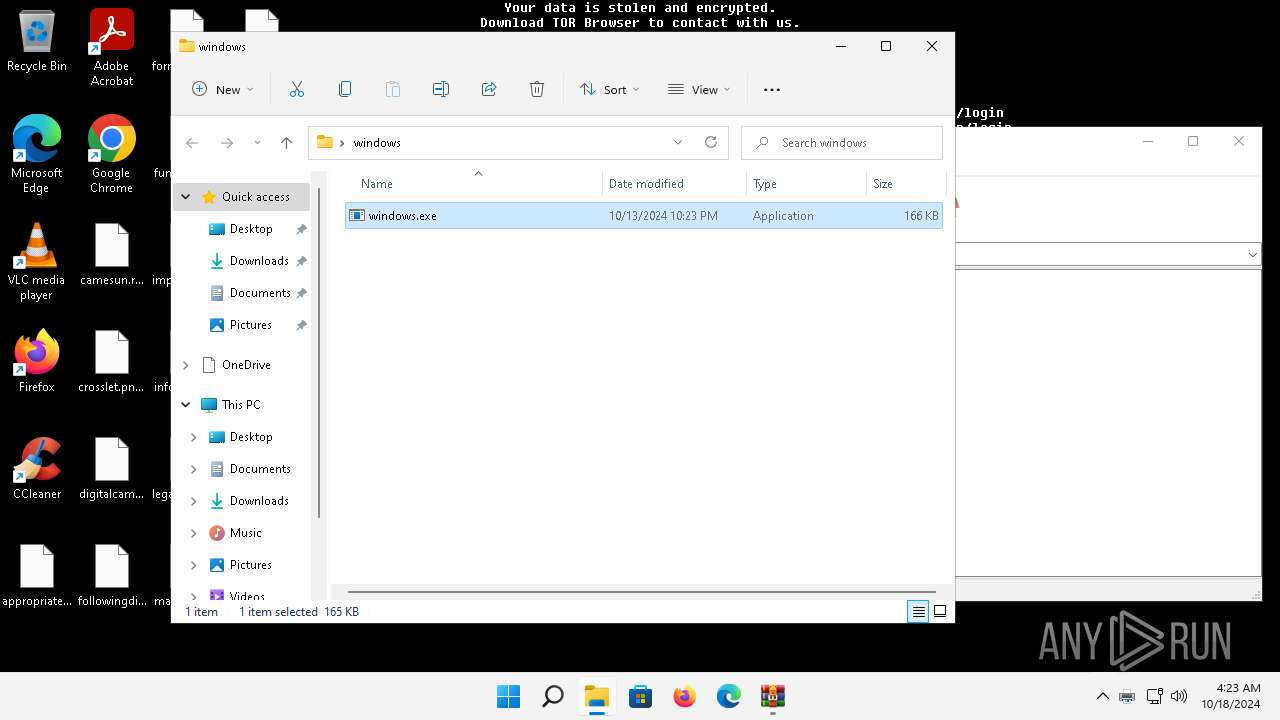Open Recycle Bin desktop icon
Screen dimensions: 1280x720
point(37,42)
